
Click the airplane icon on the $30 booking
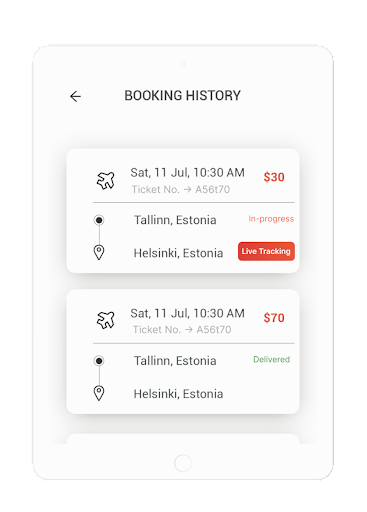tap(106, 180)
